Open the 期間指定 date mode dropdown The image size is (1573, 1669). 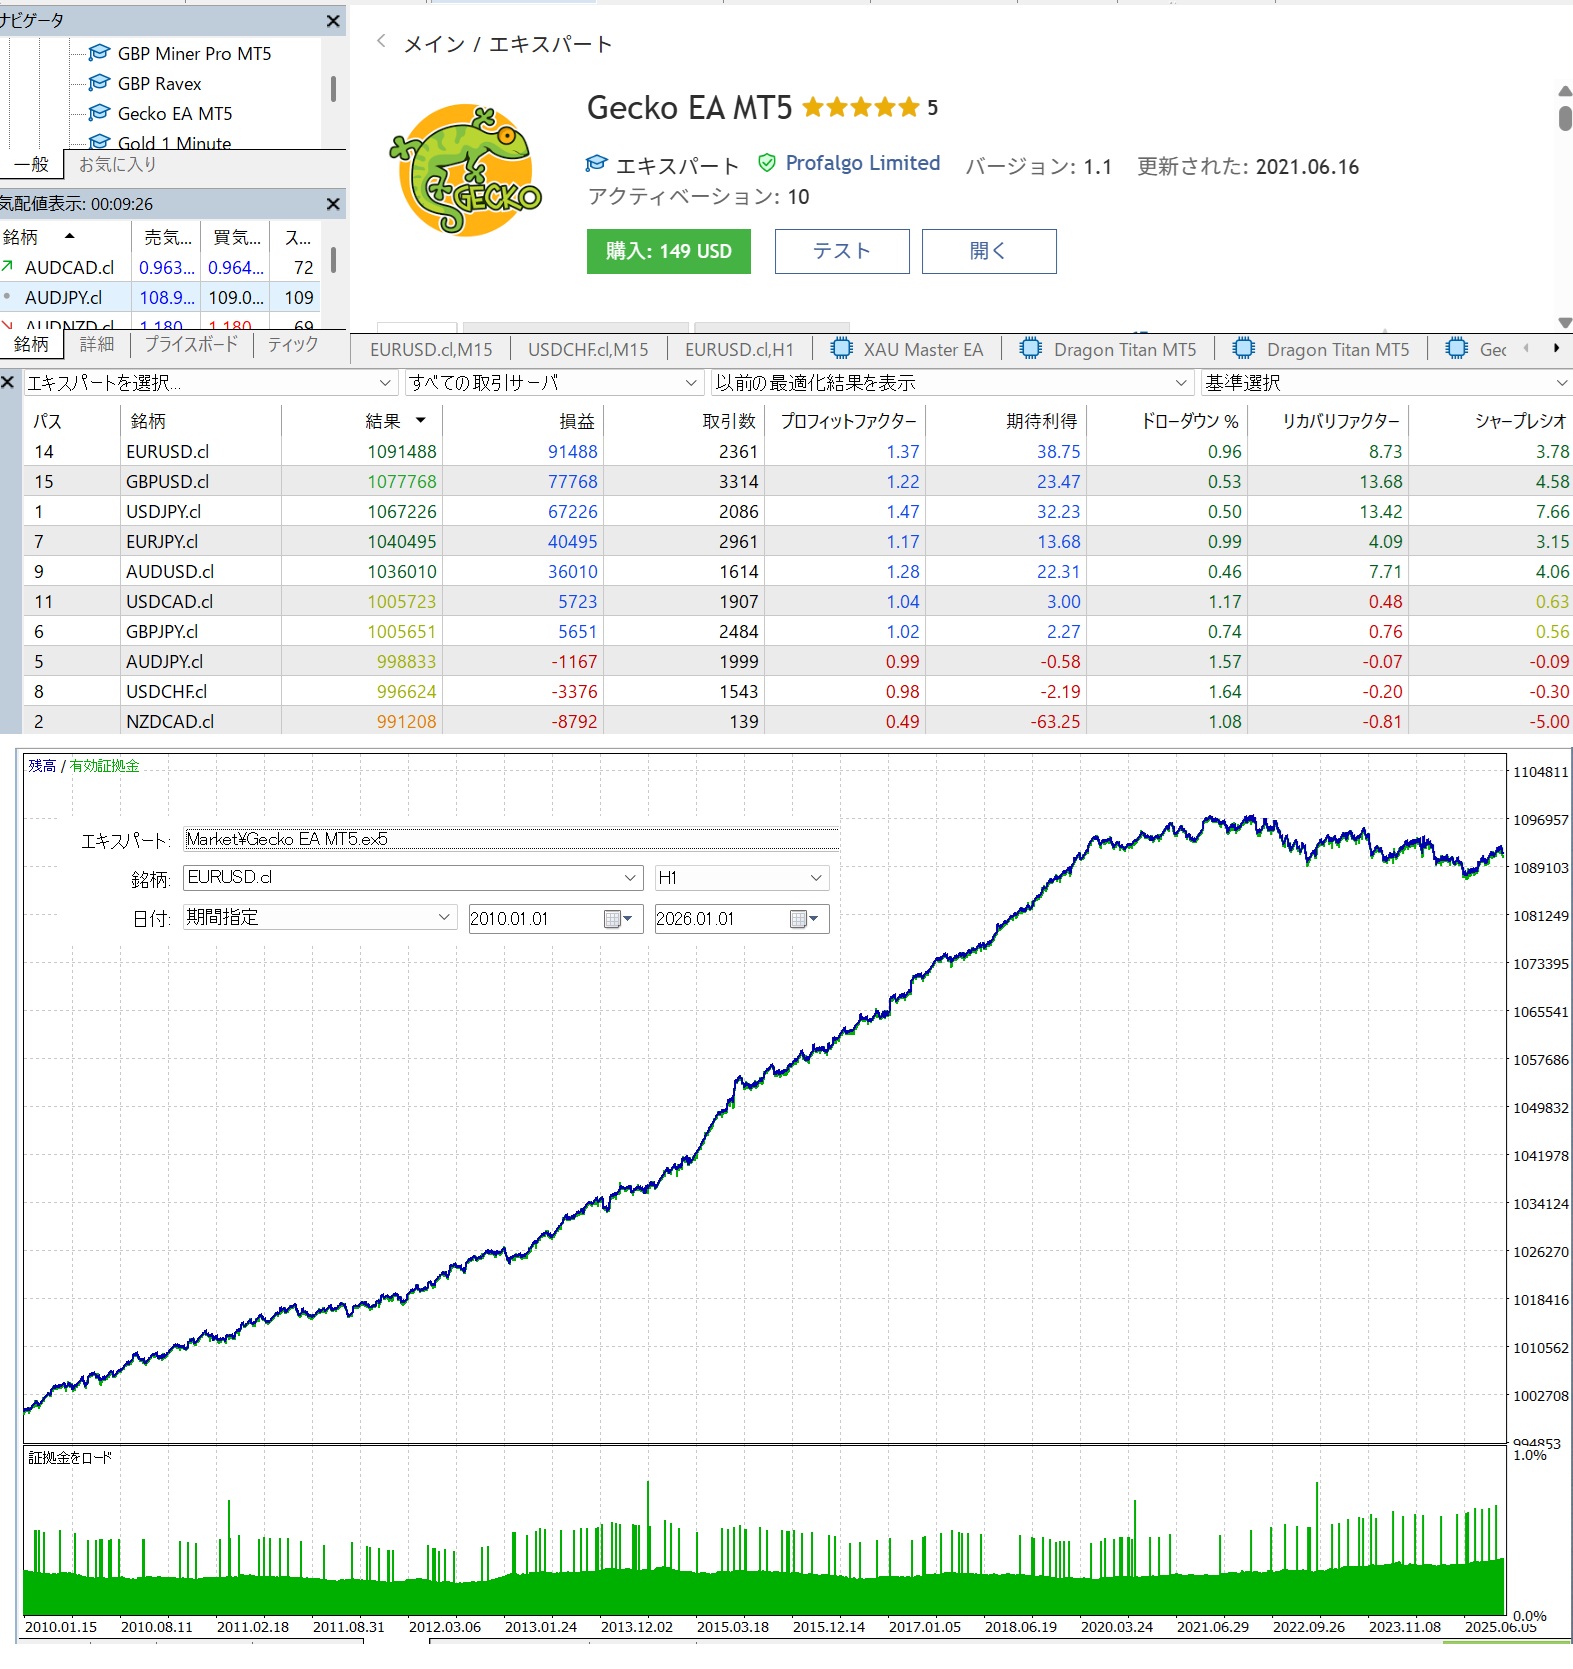320,917
